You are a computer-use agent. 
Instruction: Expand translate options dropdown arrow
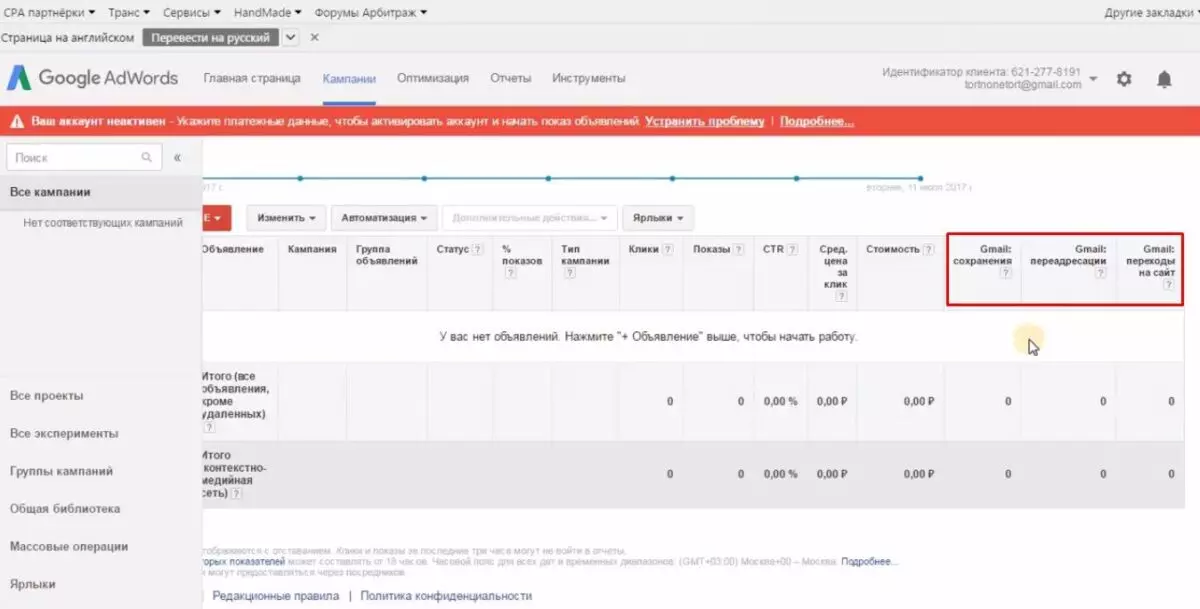tap(291, 37)
